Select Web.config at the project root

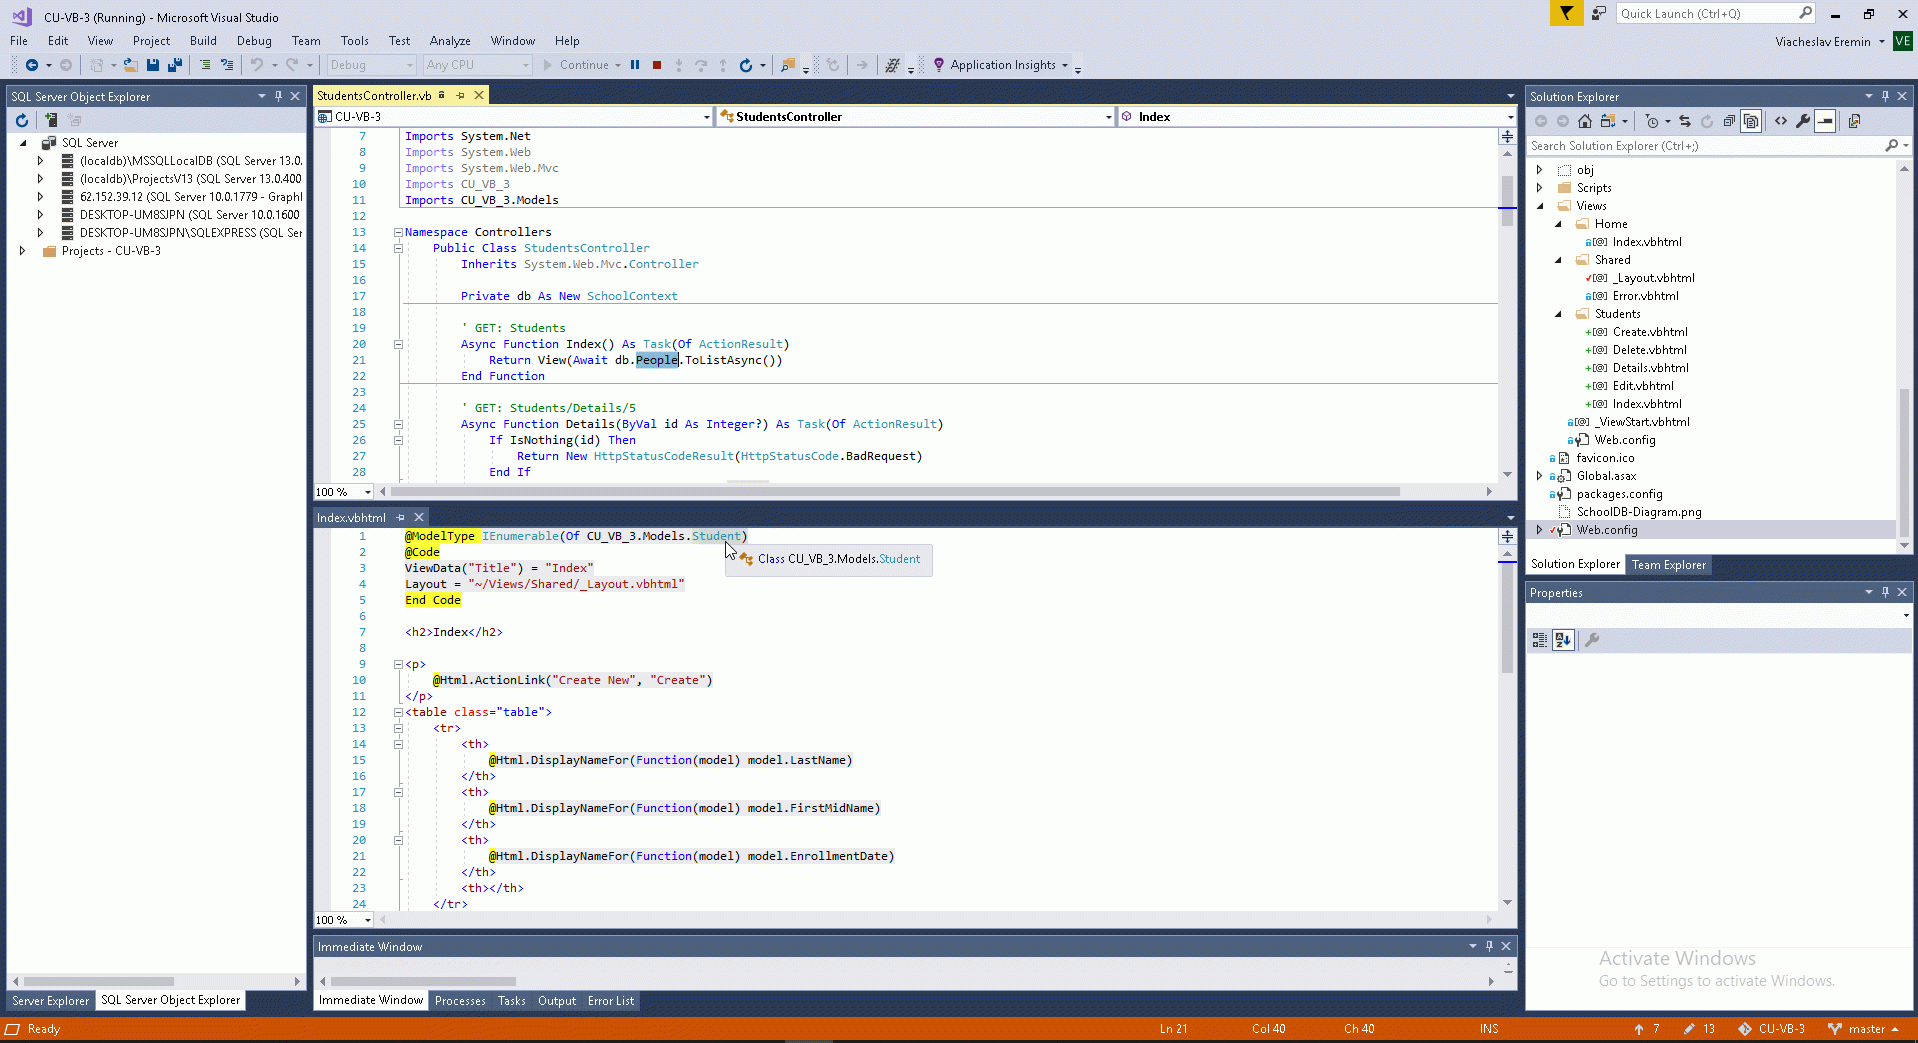(x=1607, y=530)
